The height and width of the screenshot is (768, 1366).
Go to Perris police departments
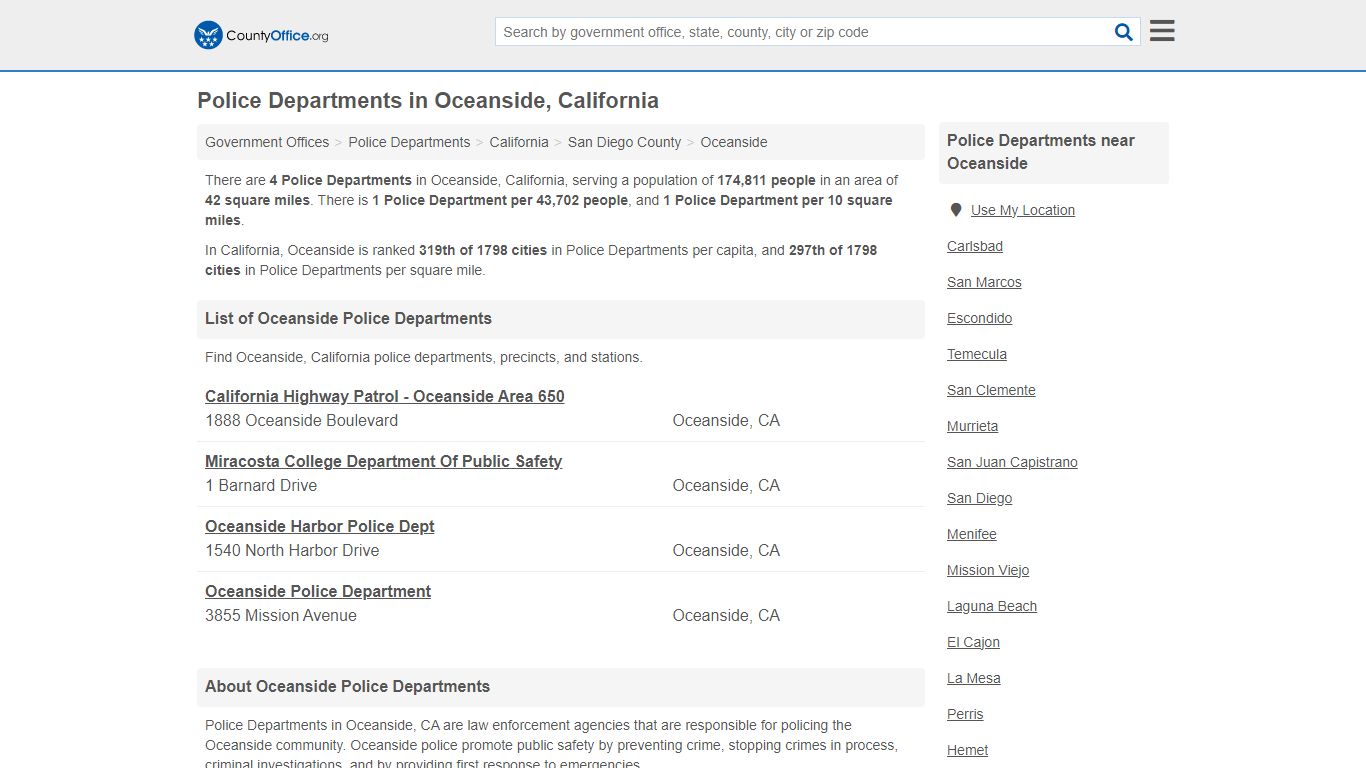(x=965, y=714)
